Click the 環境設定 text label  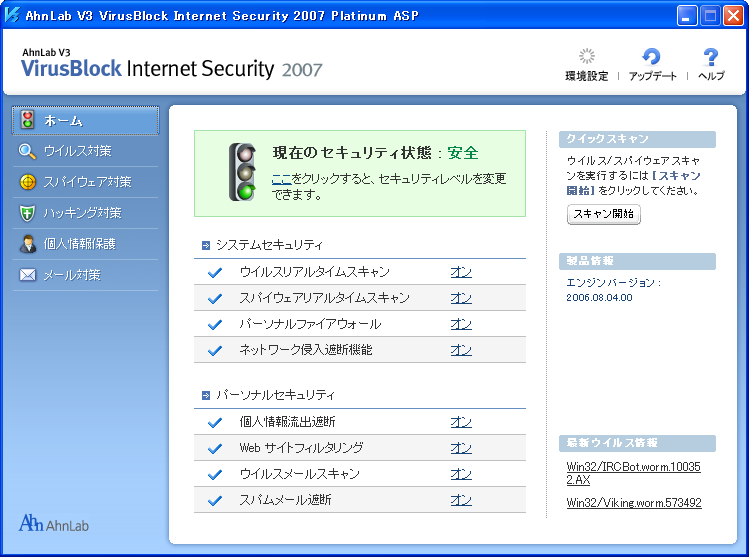coord(587,76)
